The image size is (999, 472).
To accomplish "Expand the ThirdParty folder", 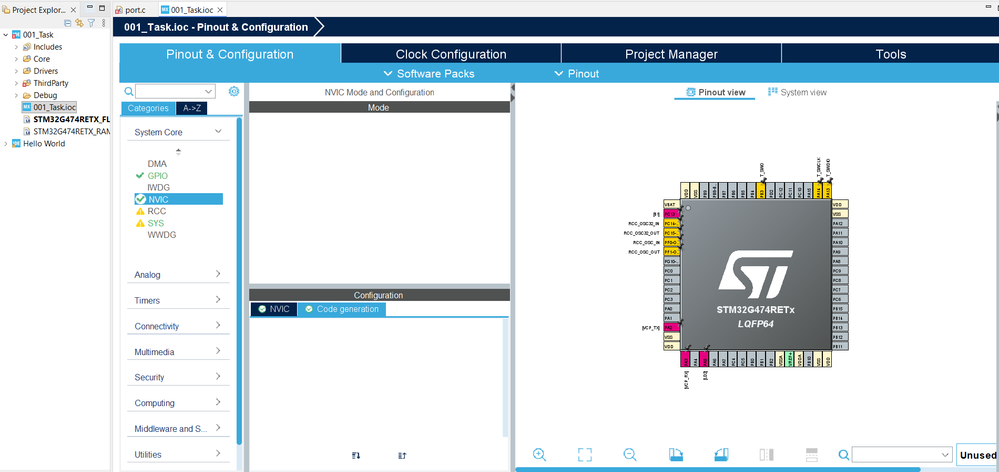I will coord(16,83).
